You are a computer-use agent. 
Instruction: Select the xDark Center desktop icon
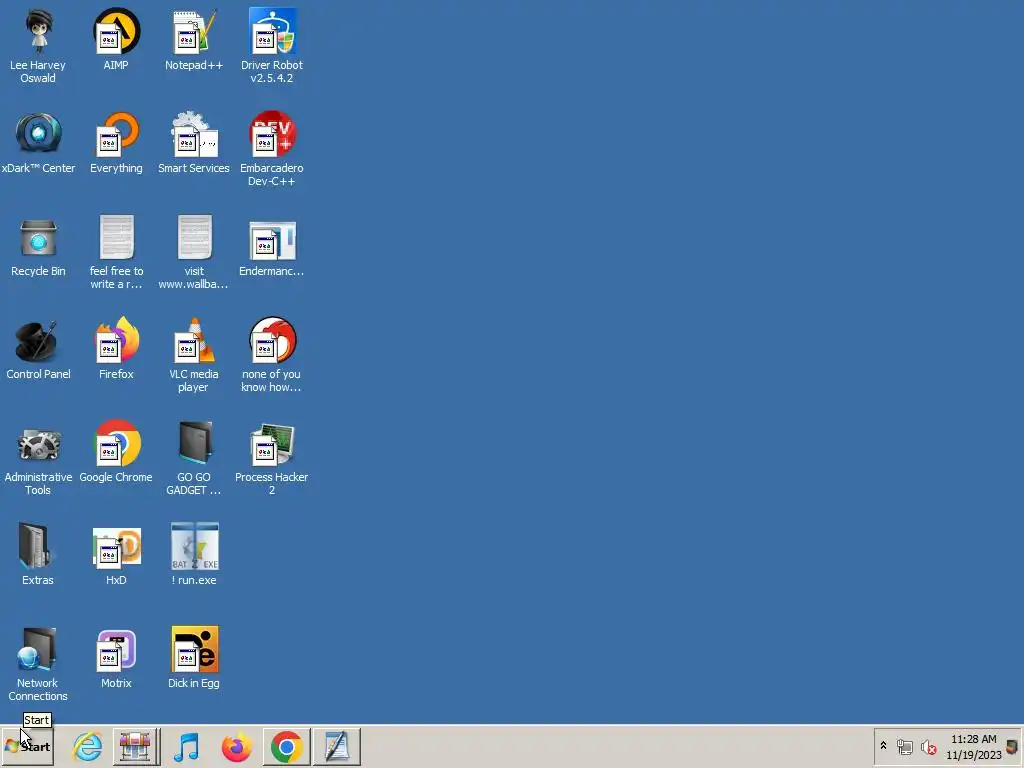38,143
